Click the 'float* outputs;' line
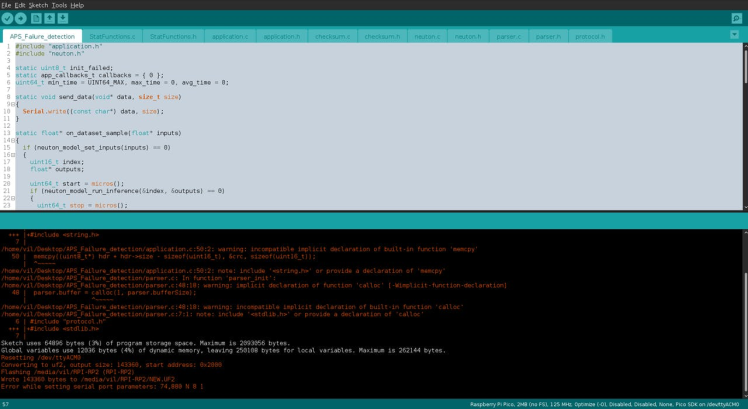Image resolution: width=748 pixels, height=409 pixels. (57, 169)
